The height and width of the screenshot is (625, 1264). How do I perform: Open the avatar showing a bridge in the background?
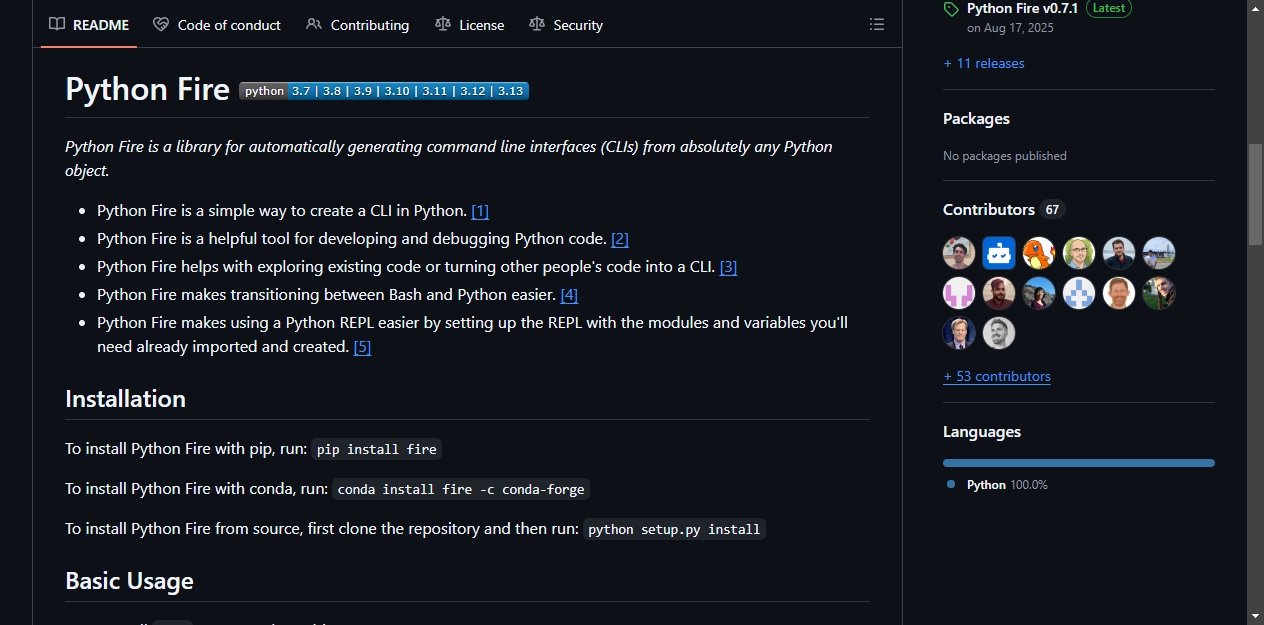point(1159,253)
